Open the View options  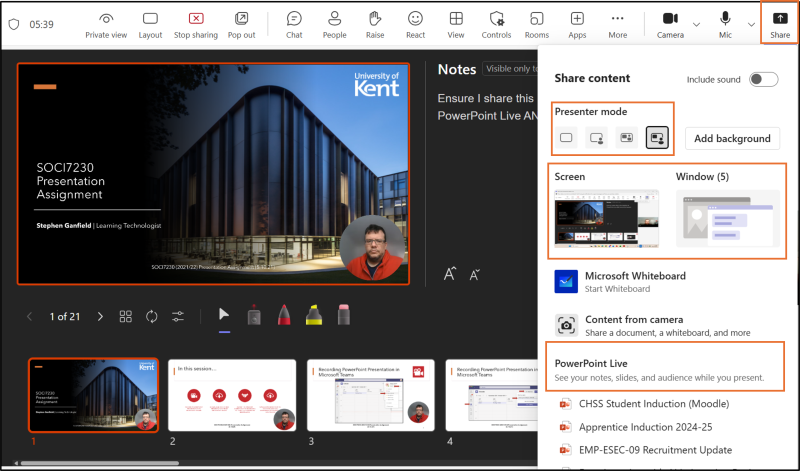456,26
